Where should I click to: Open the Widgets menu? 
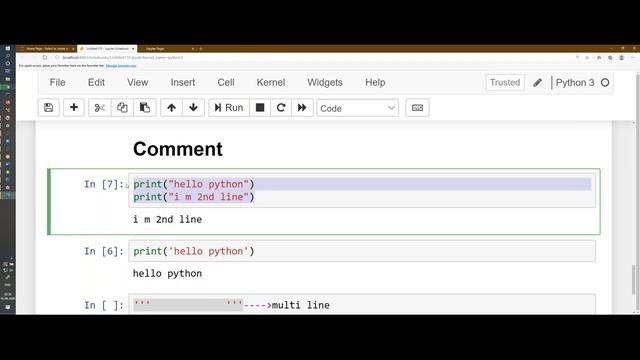coord(325,82)
